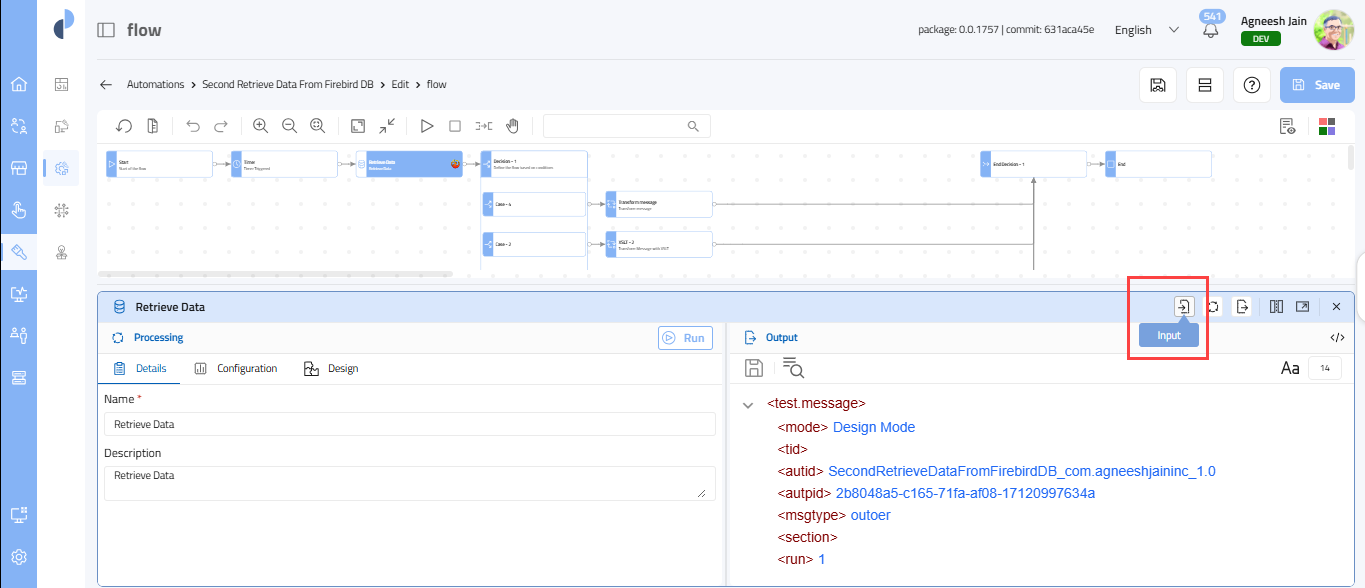This screenshot has width=1365, height=588.
Task: Open the four-color palette swatch
Action: [1327, 126]
